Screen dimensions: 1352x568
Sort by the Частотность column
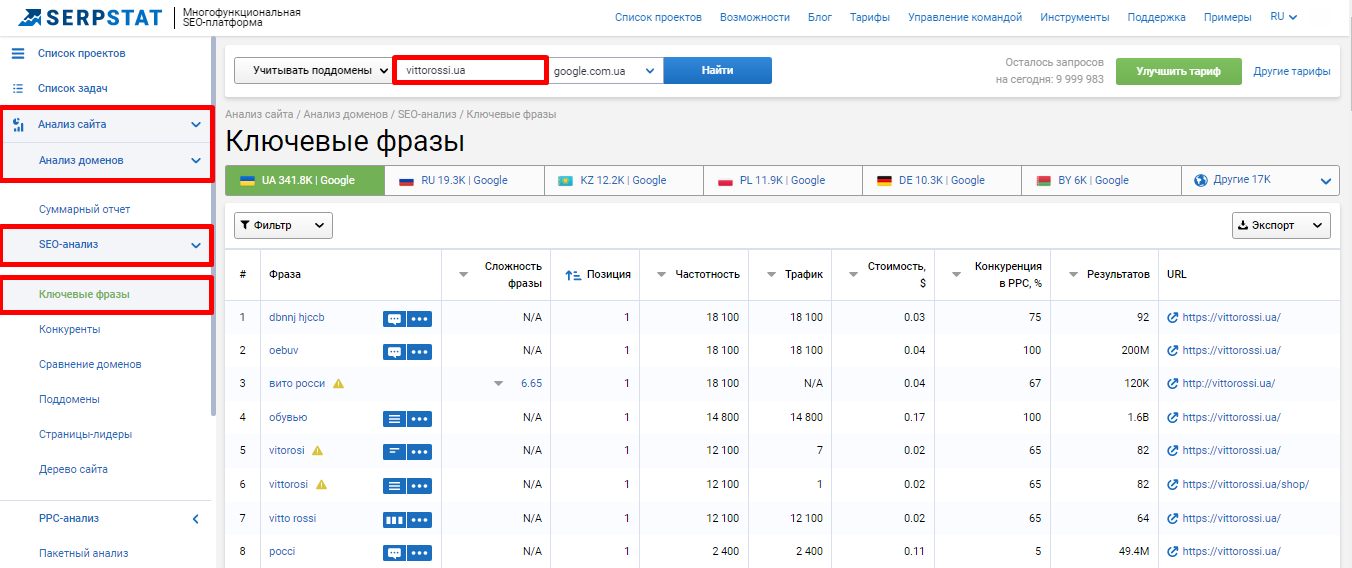click(706, 274)
